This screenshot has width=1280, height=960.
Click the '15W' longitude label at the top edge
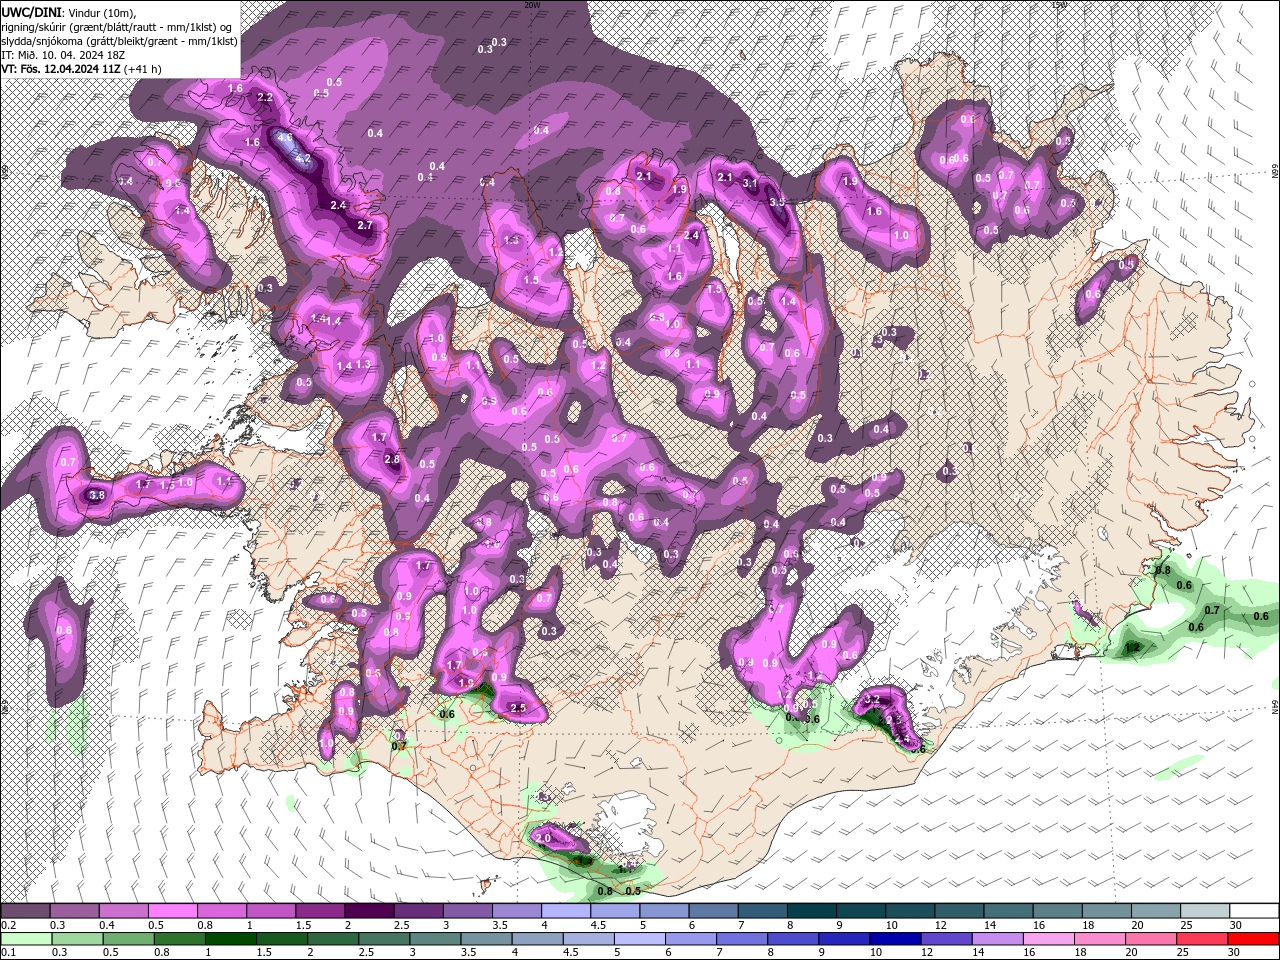click(1059, 5)
